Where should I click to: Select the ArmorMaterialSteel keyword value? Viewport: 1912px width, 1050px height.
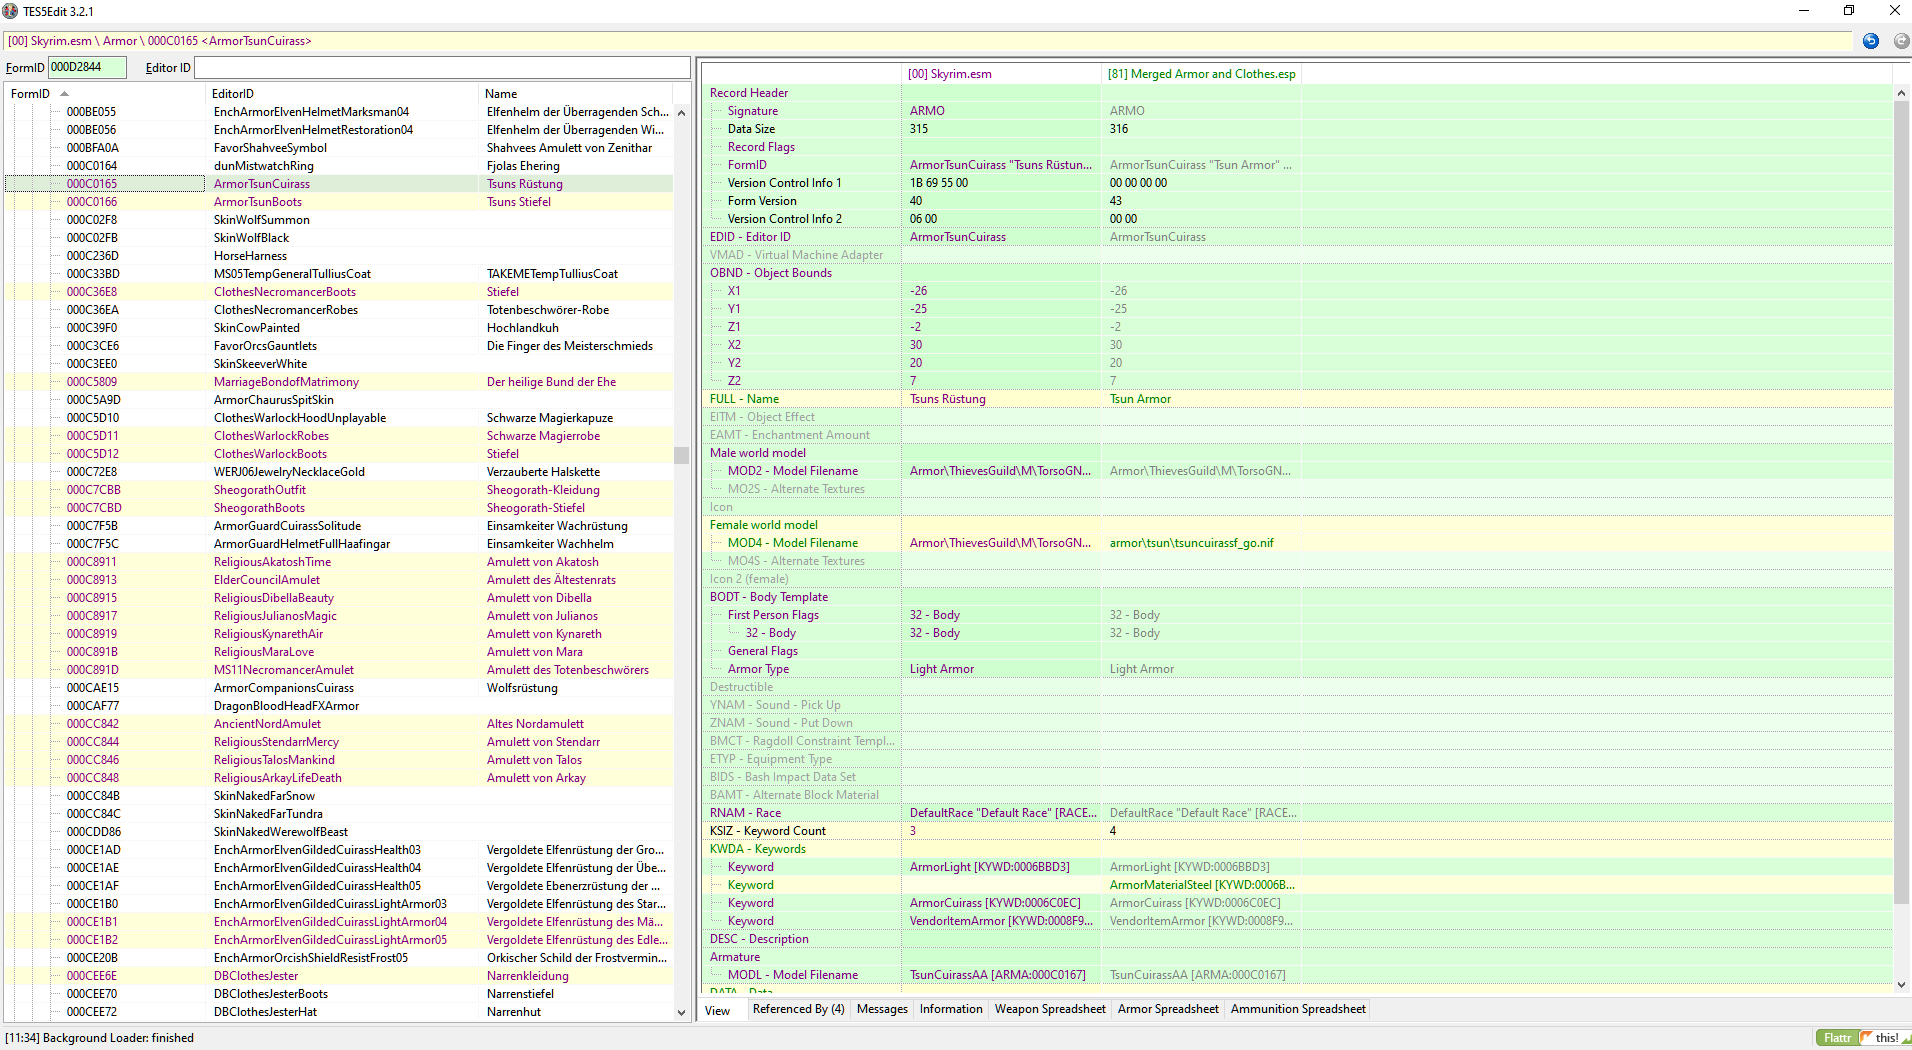pos(1202,885)
